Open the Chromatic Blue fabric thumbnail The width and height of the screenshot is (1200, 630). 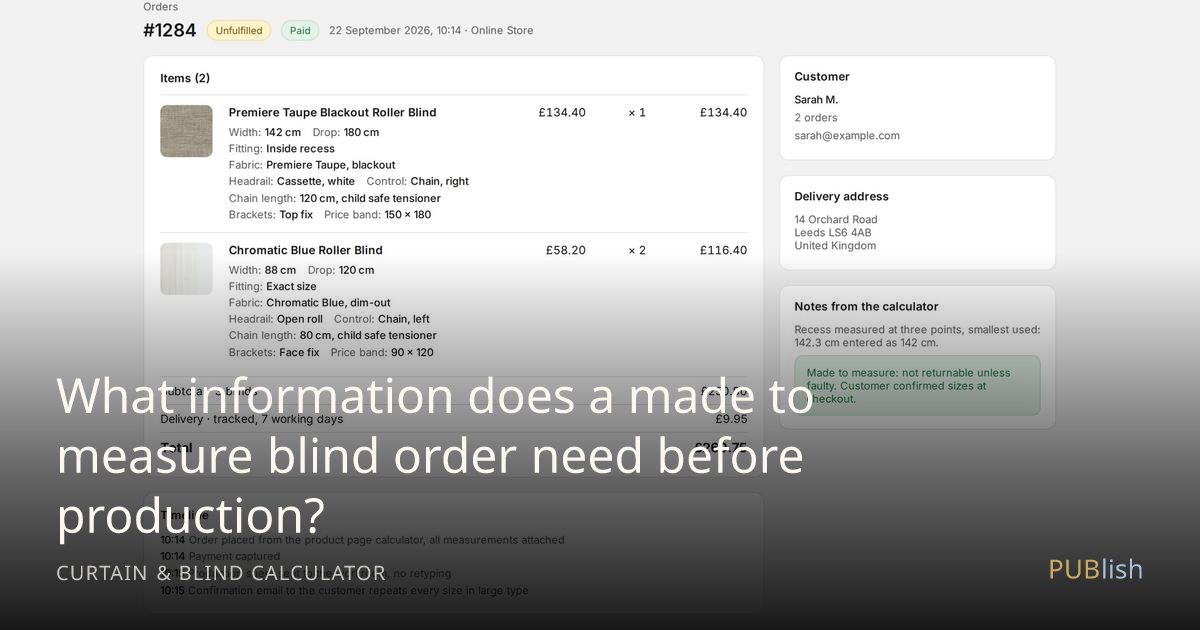[x=186, y=269]
